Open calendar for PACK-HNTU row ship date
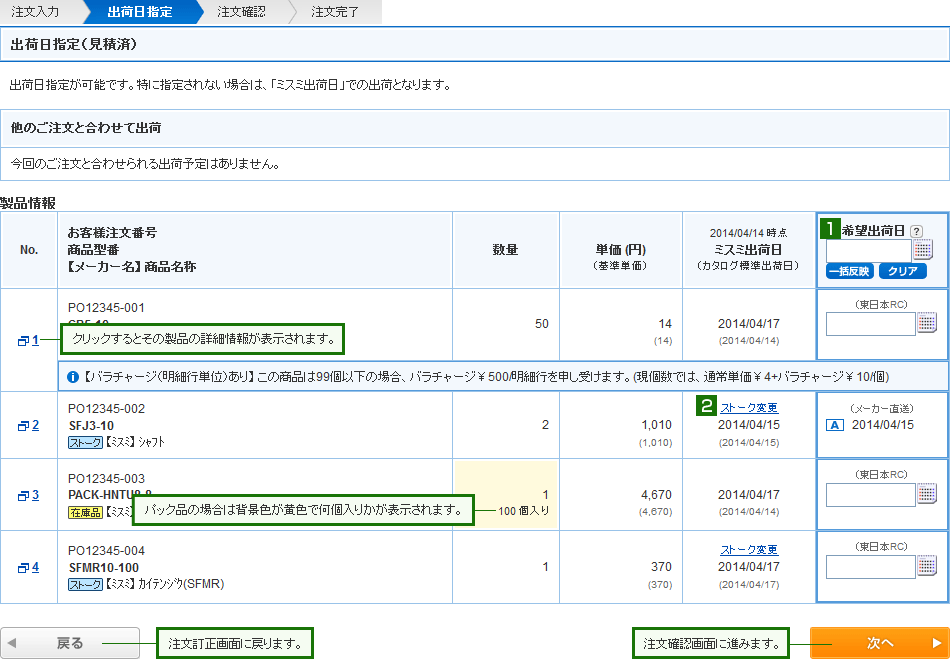Image resolution: width=950 pixels, height=660 pixels. 926,494
